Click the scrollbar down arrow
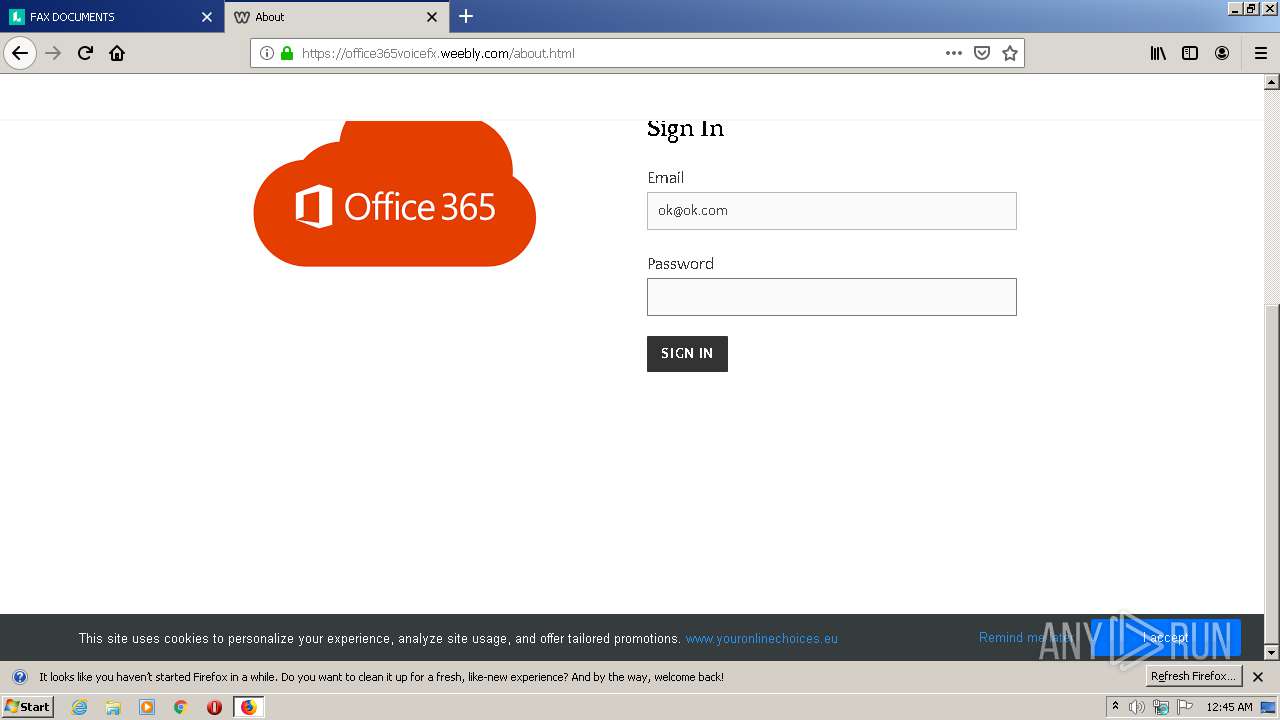 1272,652
